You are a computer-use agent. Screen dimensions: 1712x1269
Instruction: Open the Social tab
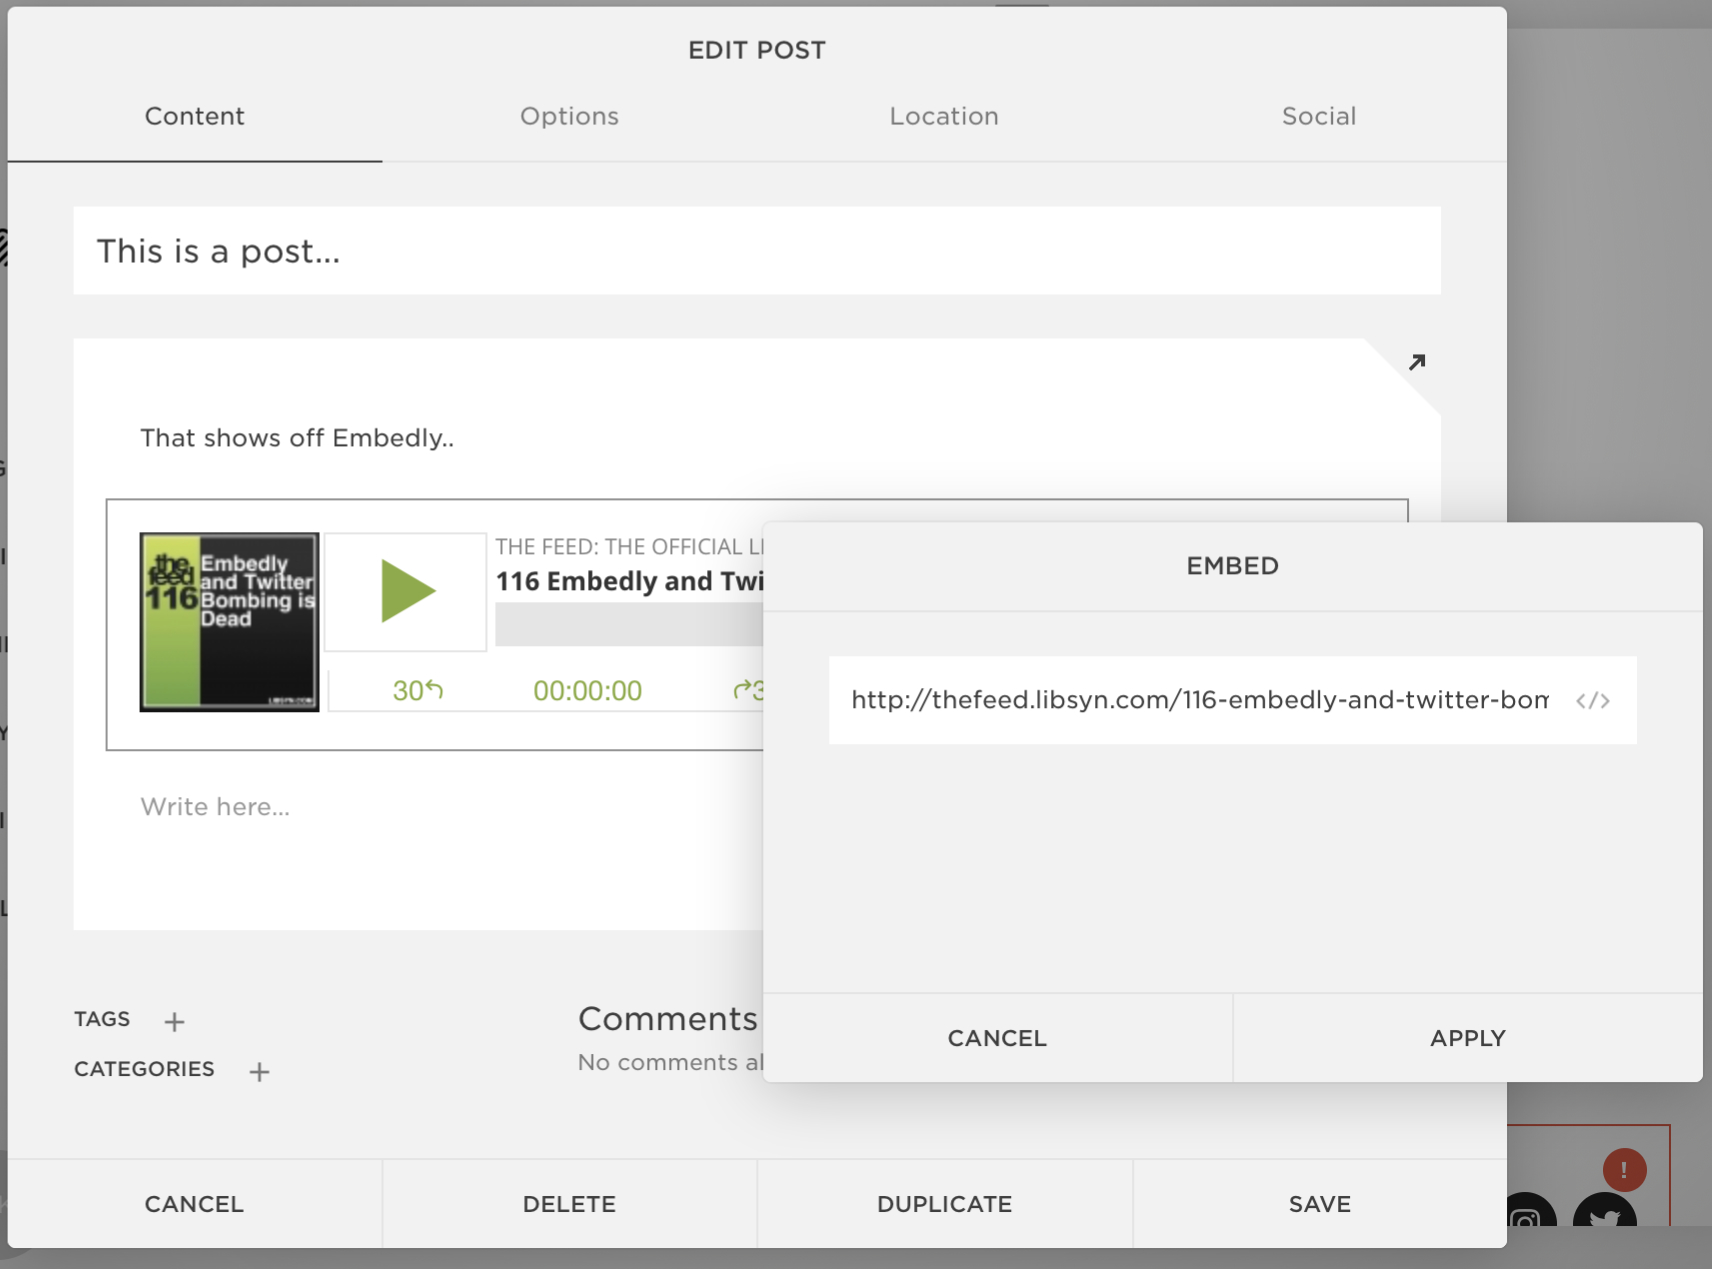(x=1319, y=116)
